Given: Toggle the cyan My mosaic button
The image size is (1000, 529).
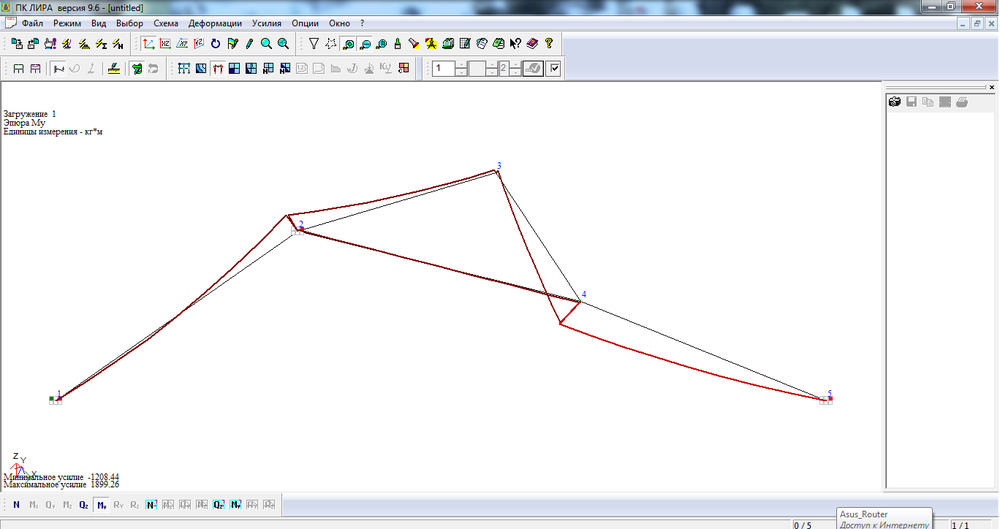Looking at the screenshot, I should click(235, 505).
